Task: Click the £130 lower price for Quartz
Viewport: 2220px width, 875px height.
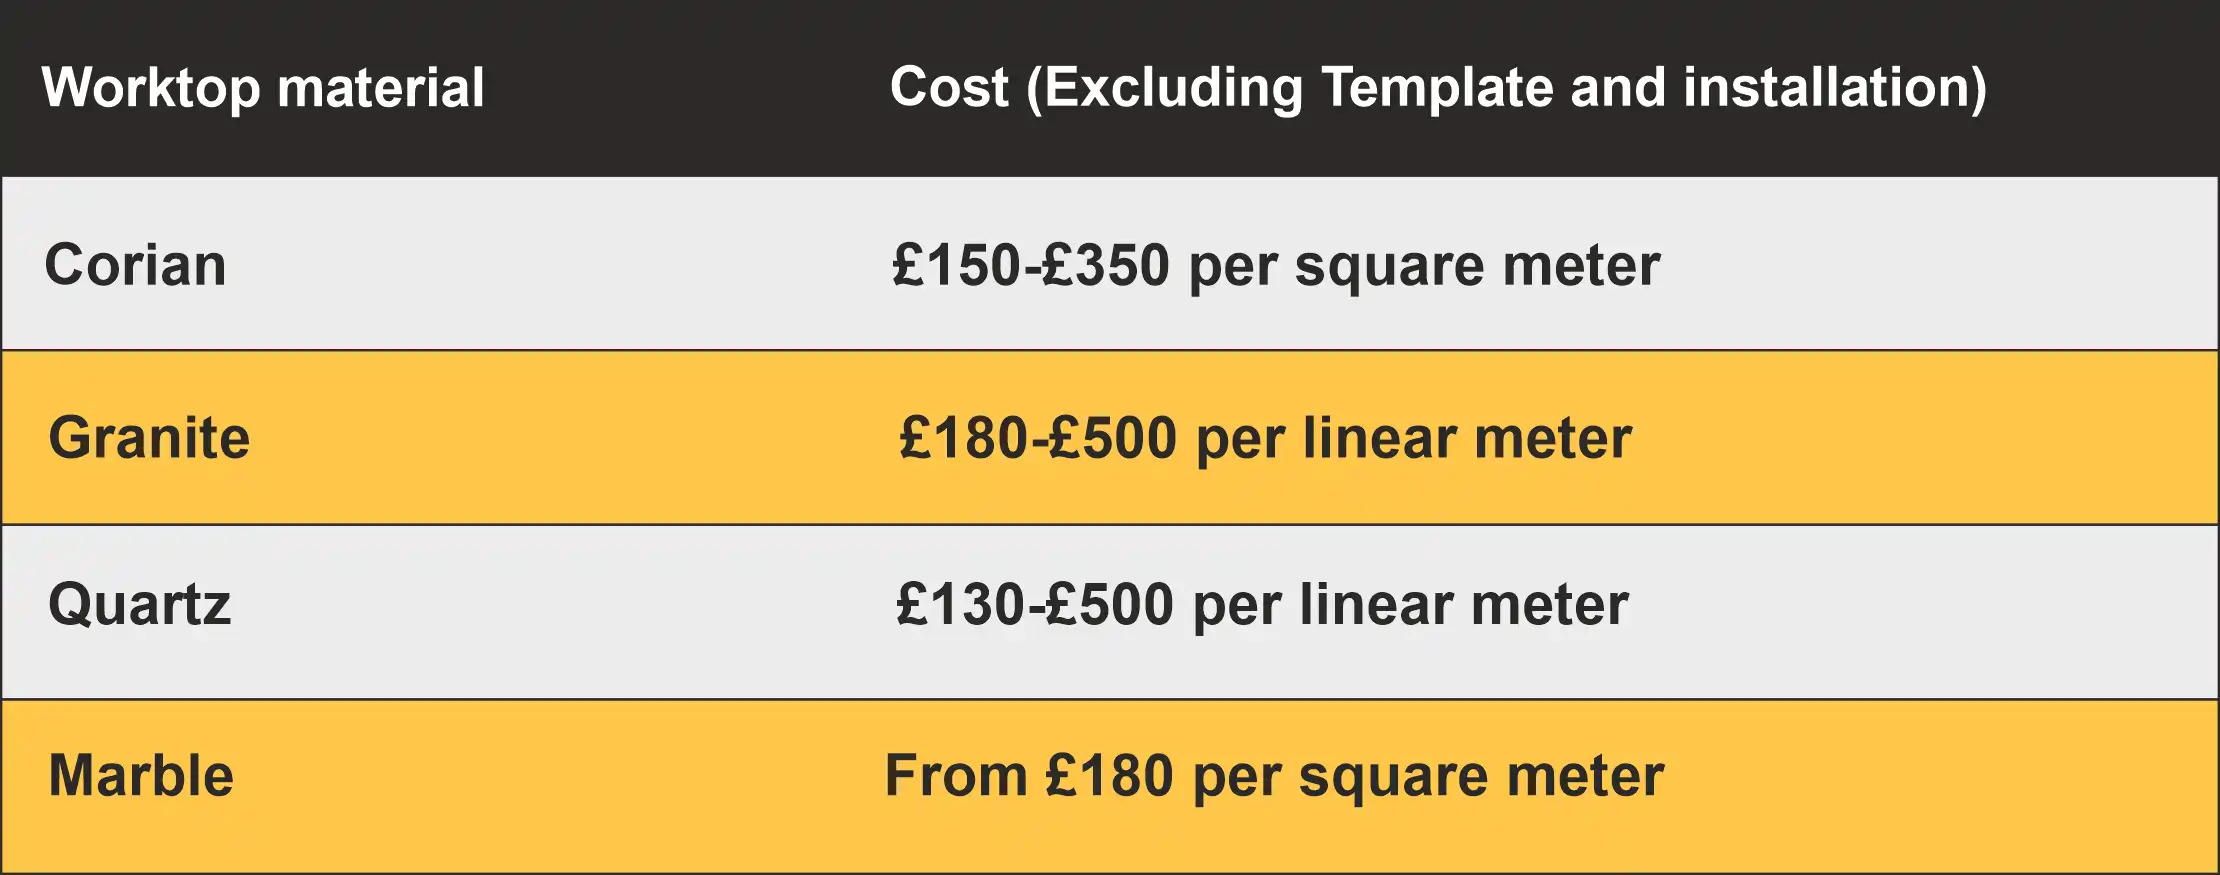Action: (960, 605)
